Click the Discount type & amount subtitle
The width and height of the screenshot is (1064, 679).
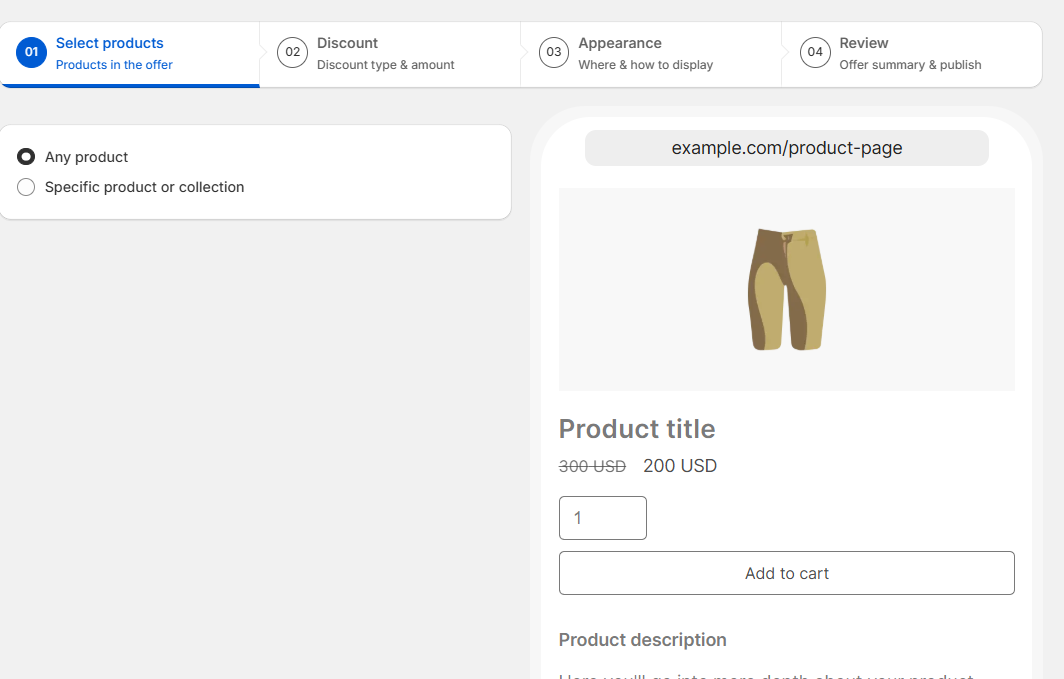click(385, 65)
